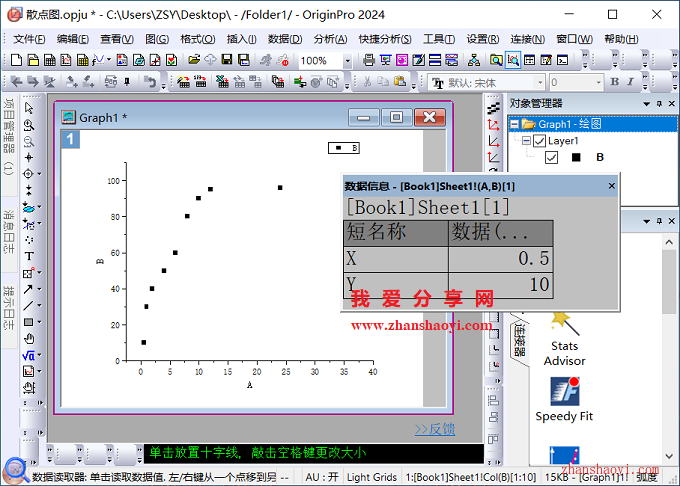Click the insert equation square-root icon
This screenshot has height=486, width=680.
(29, 356)
